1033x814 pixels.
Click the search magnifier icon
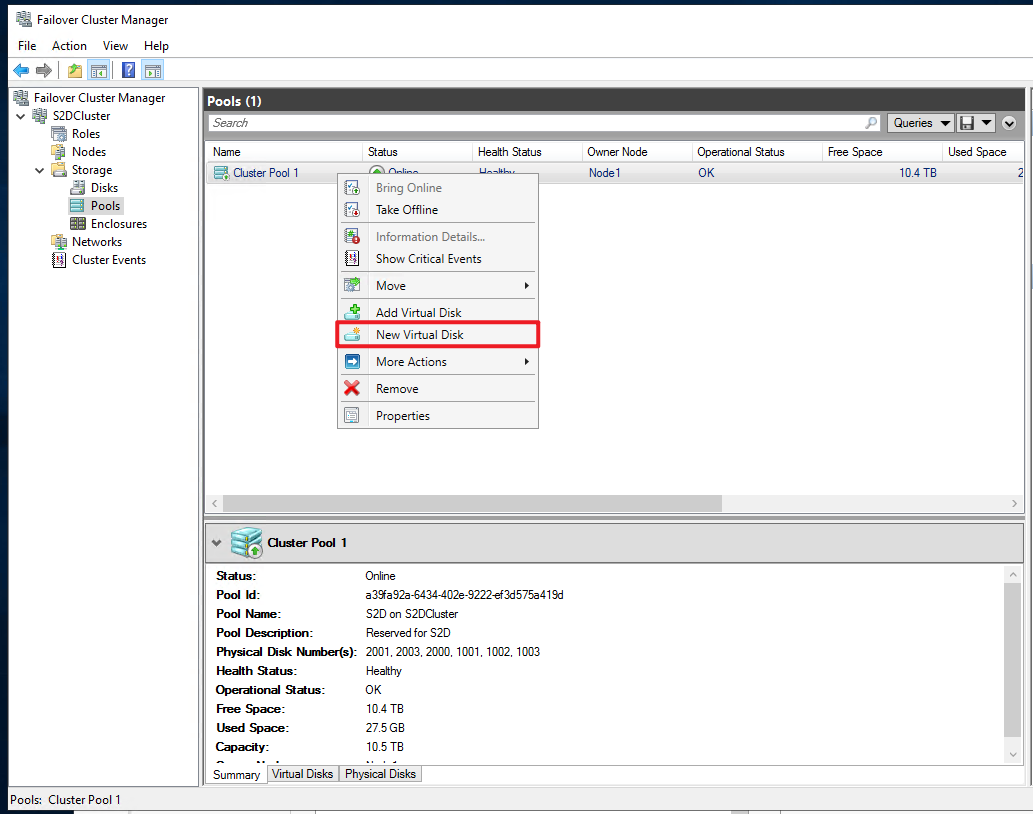[x=871, y=122]
